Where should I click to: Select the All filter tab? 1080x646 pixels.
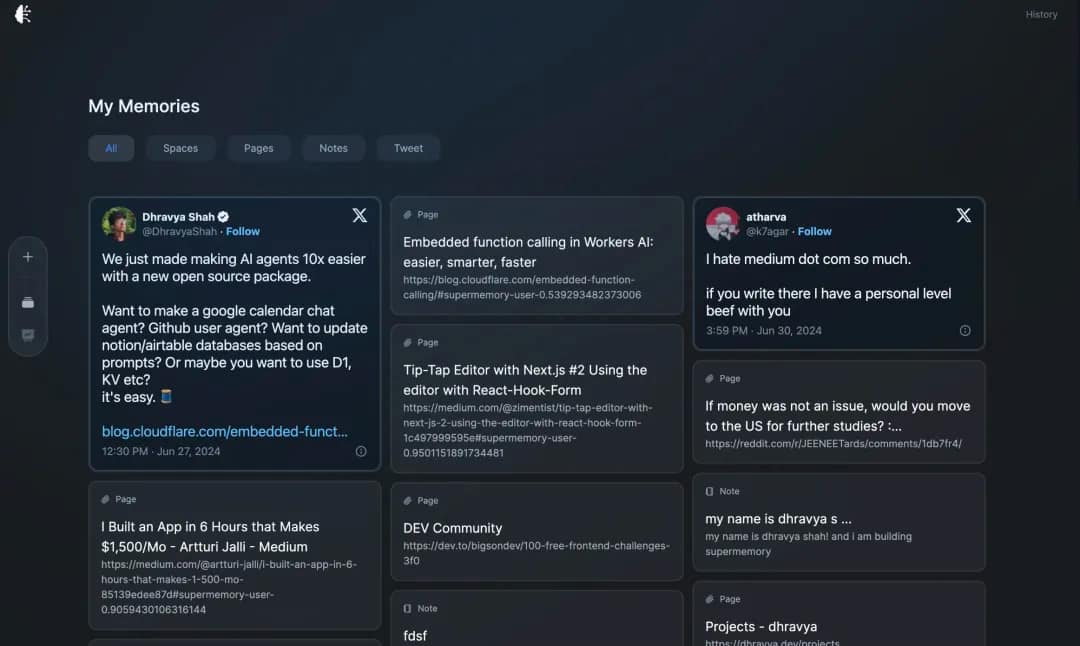pos(111,148)
